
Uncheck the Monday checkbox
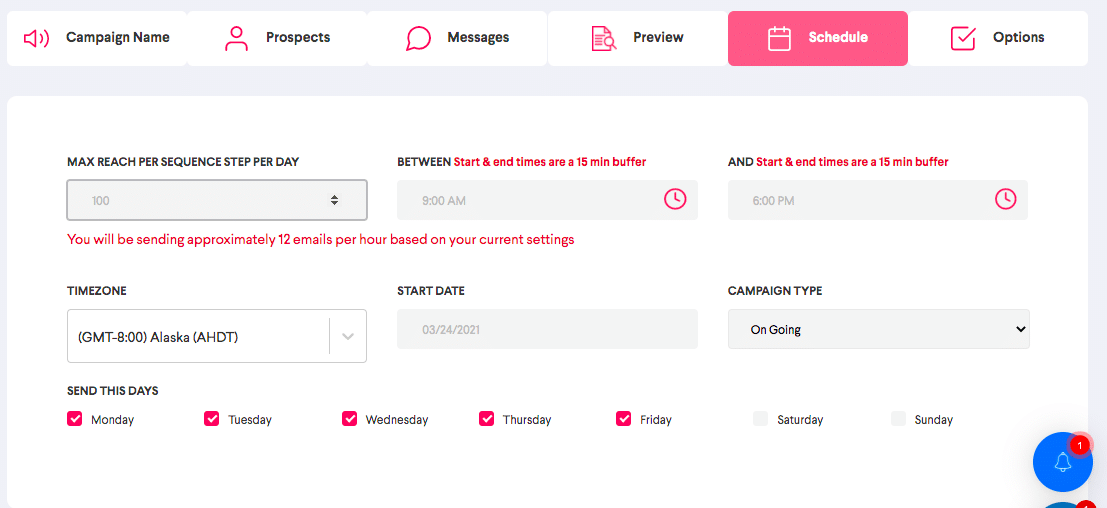[x=75, y=419]
